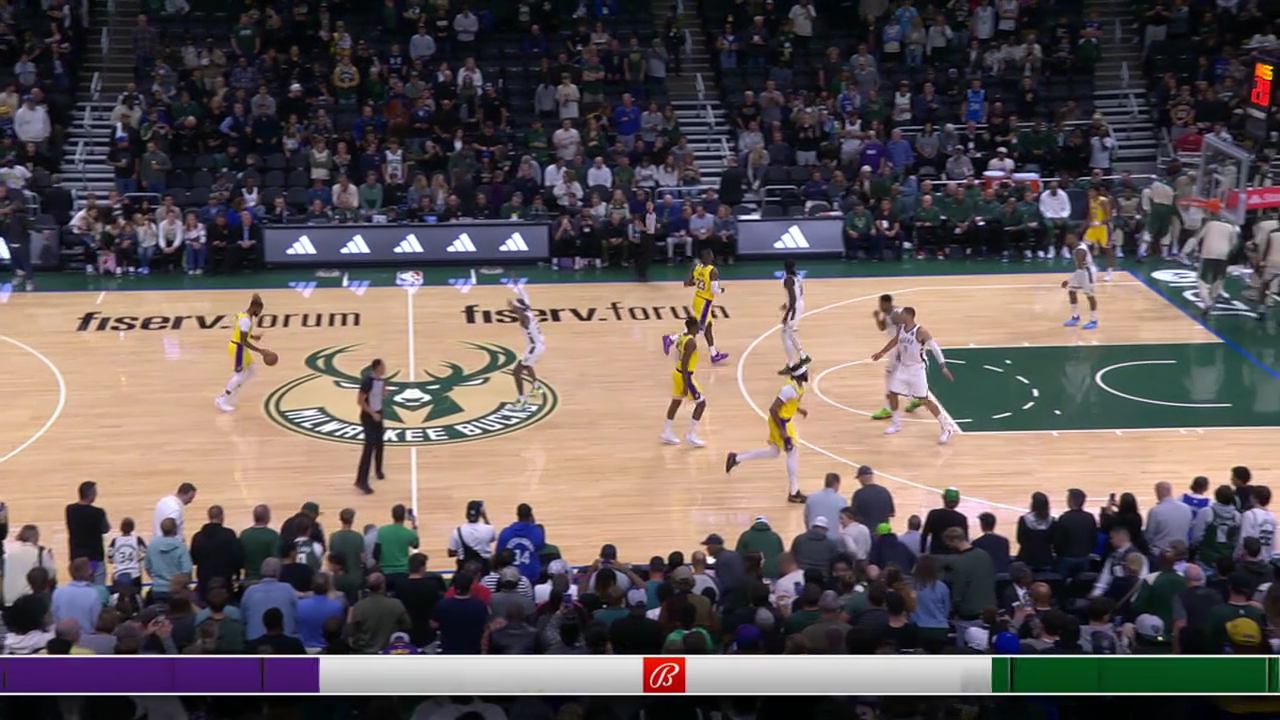Click the standalone adidas logo board
The width and height of the screenshot is (1280, 720).
[790, 238]
